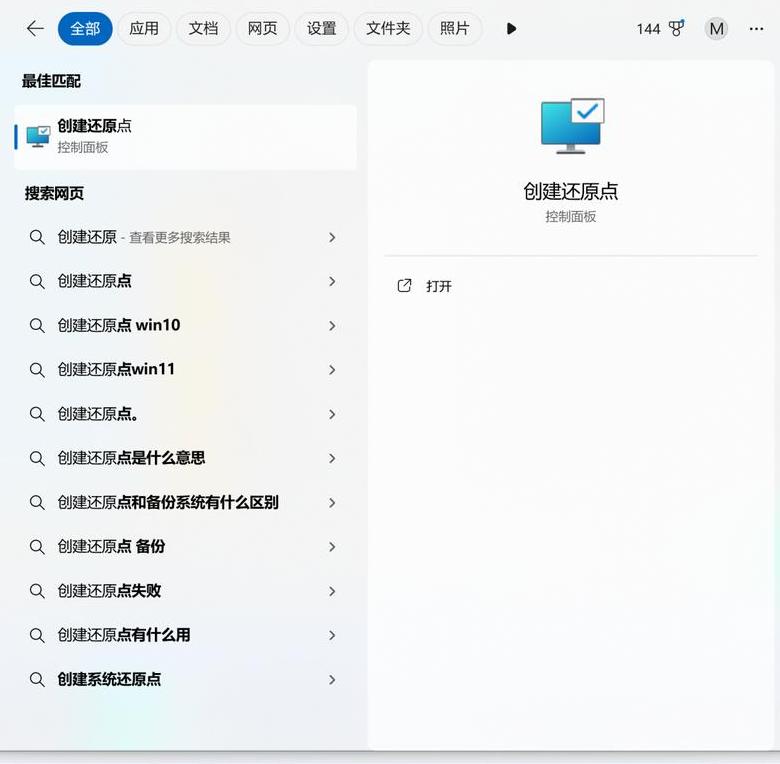Switch to the 照片 filter tab
The image size is (780, 764).
[455, 29]
